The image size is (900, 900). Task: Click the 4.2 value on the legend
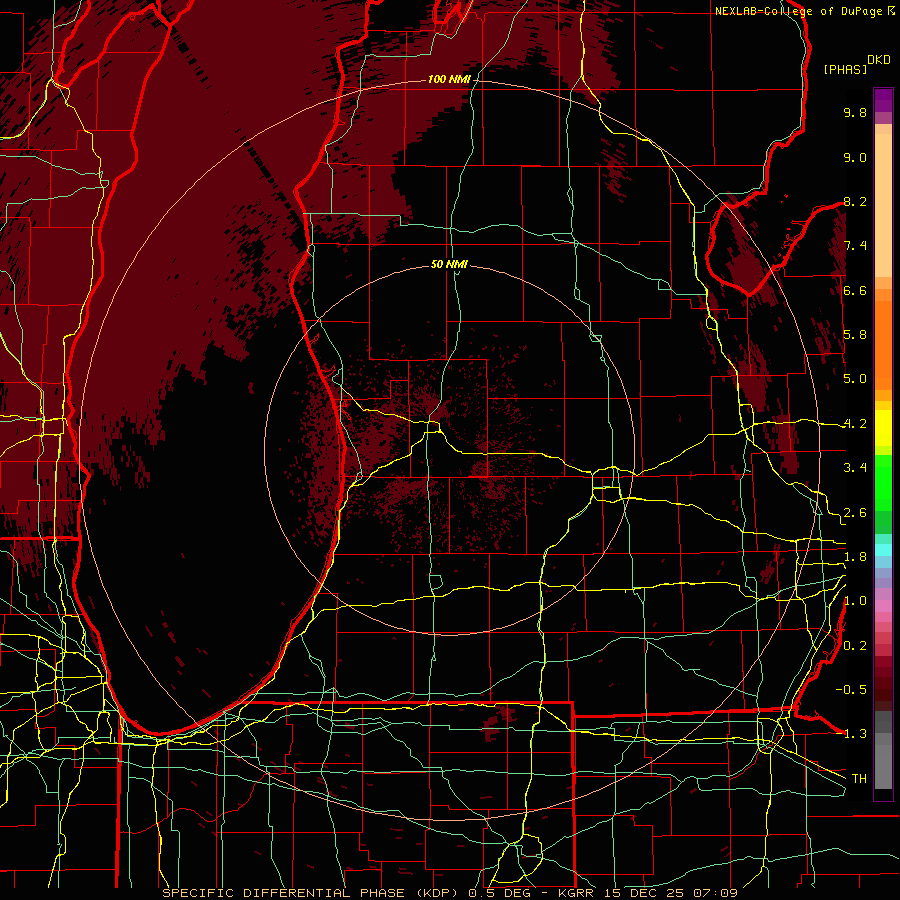pyautogui.click(x=855, y=424)
